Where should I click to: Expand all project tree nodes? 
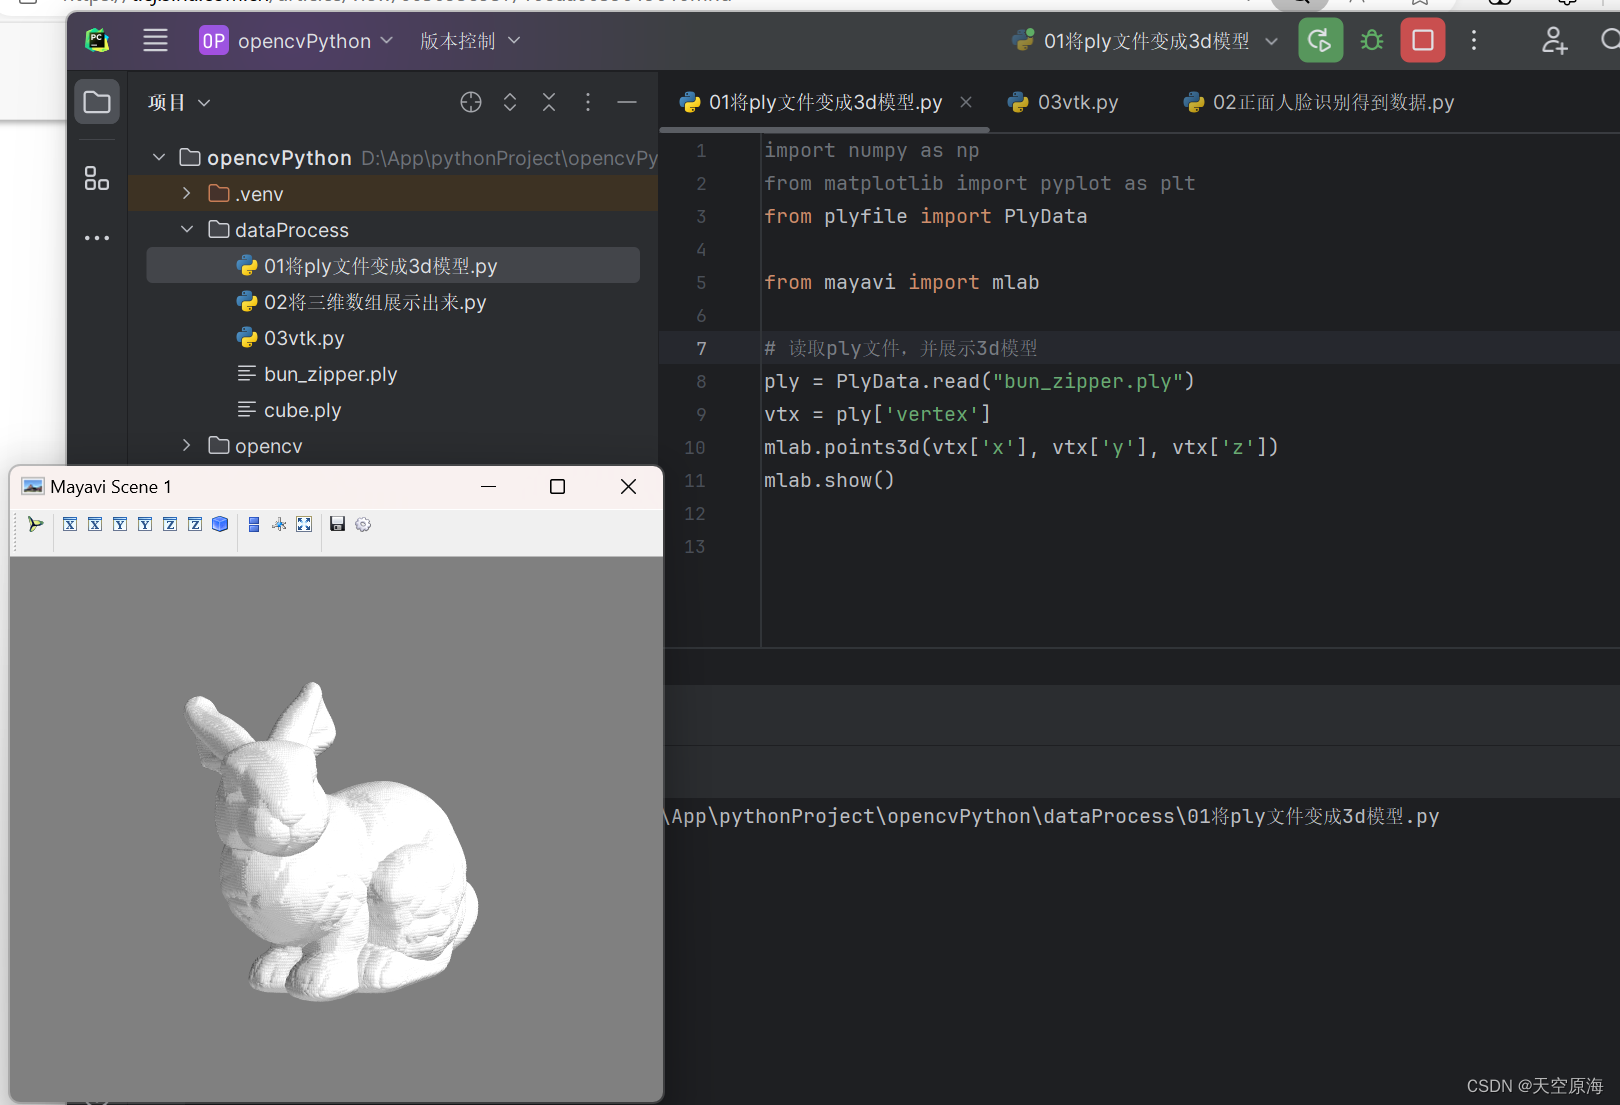tap(510, 102)
